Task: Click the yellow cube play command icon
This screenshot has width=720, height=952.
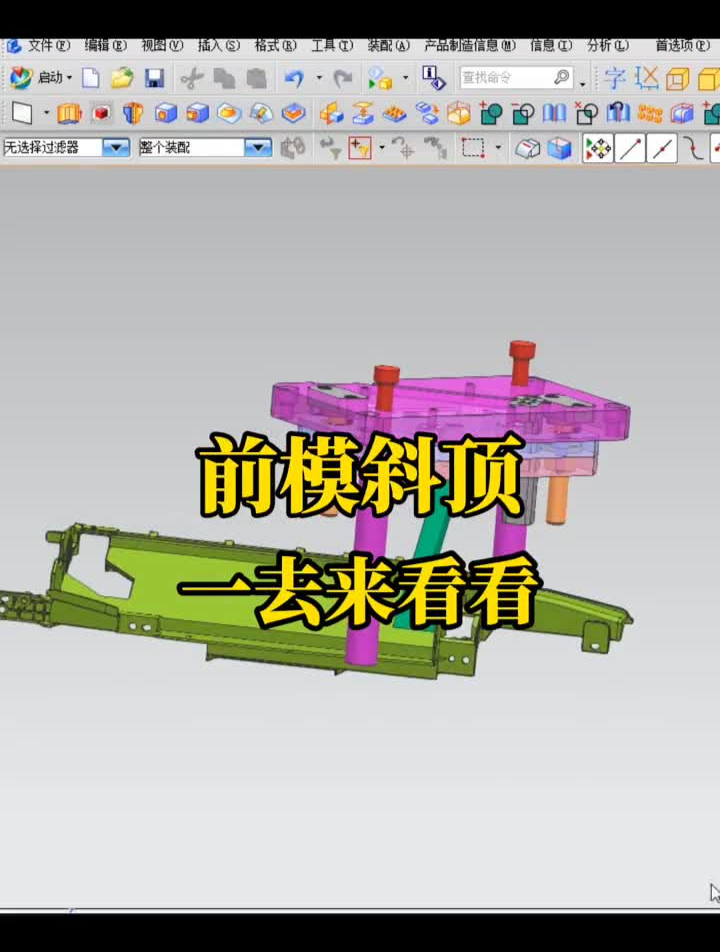Action: tap(380, 78)
